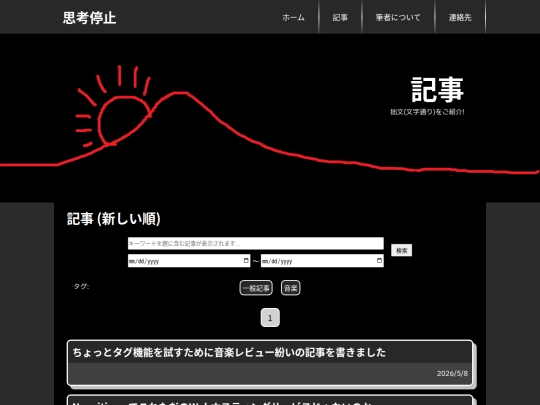Select pagination page 1 button
Screen dimensions: 540x405
270,318
